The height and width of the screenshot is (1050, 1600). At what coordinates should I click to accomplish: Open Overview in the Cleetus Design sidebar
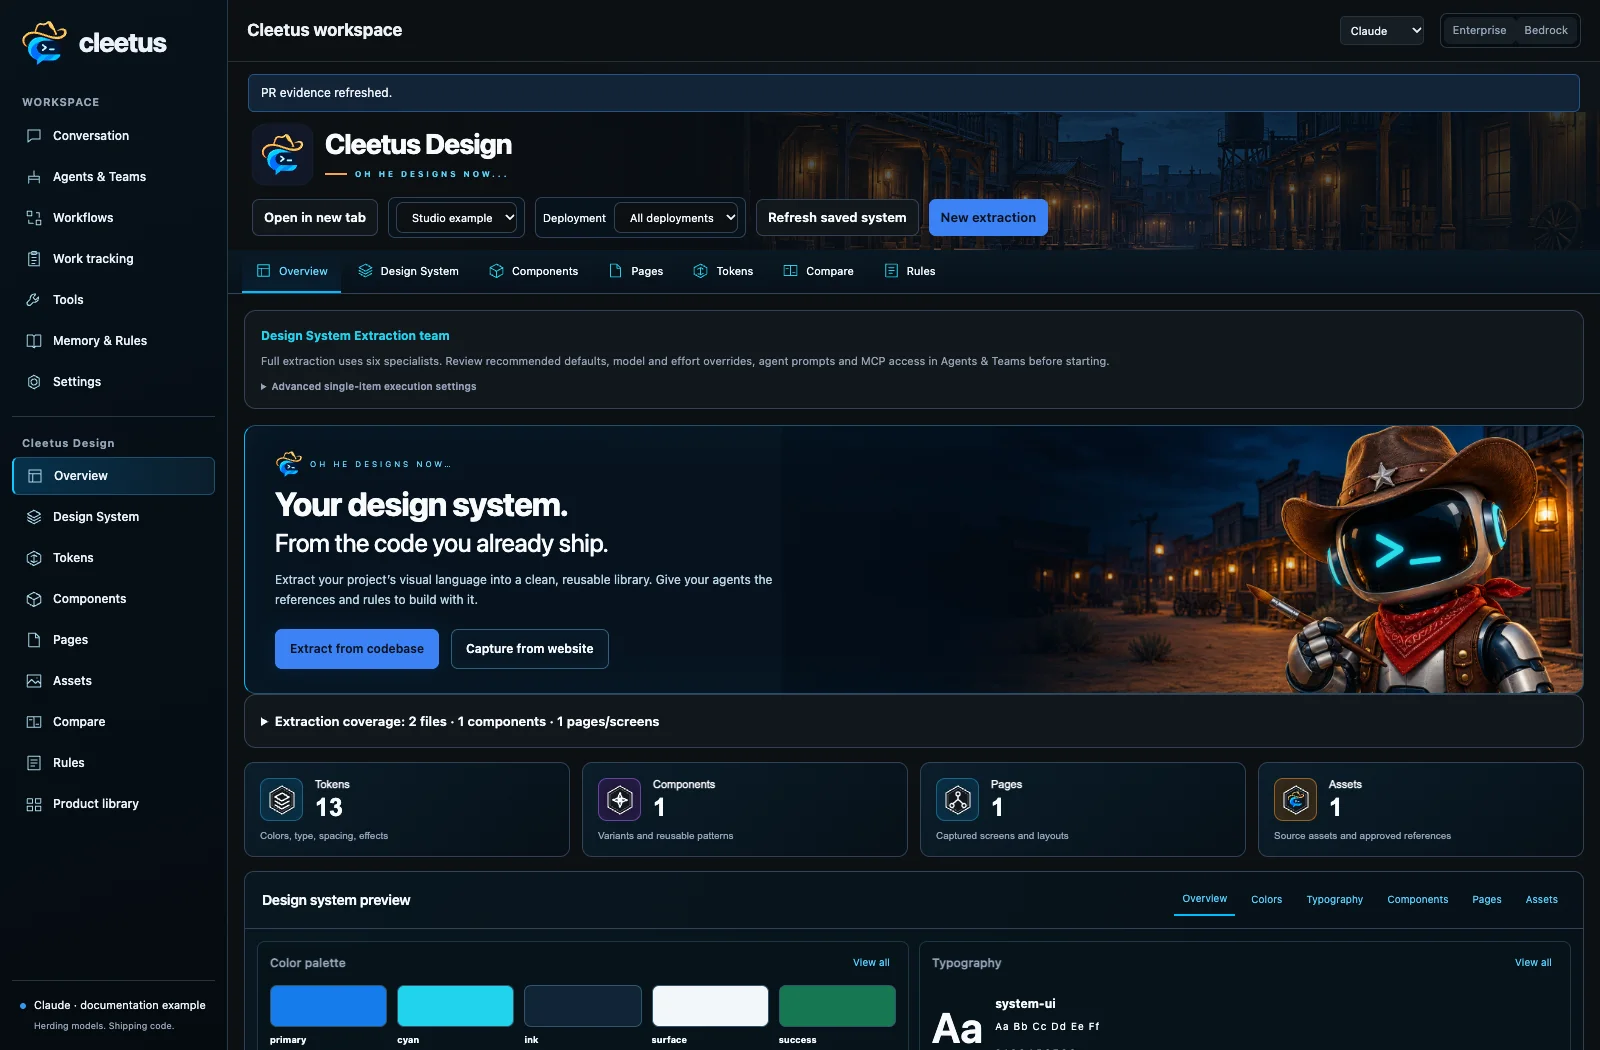tap(113, 476)
